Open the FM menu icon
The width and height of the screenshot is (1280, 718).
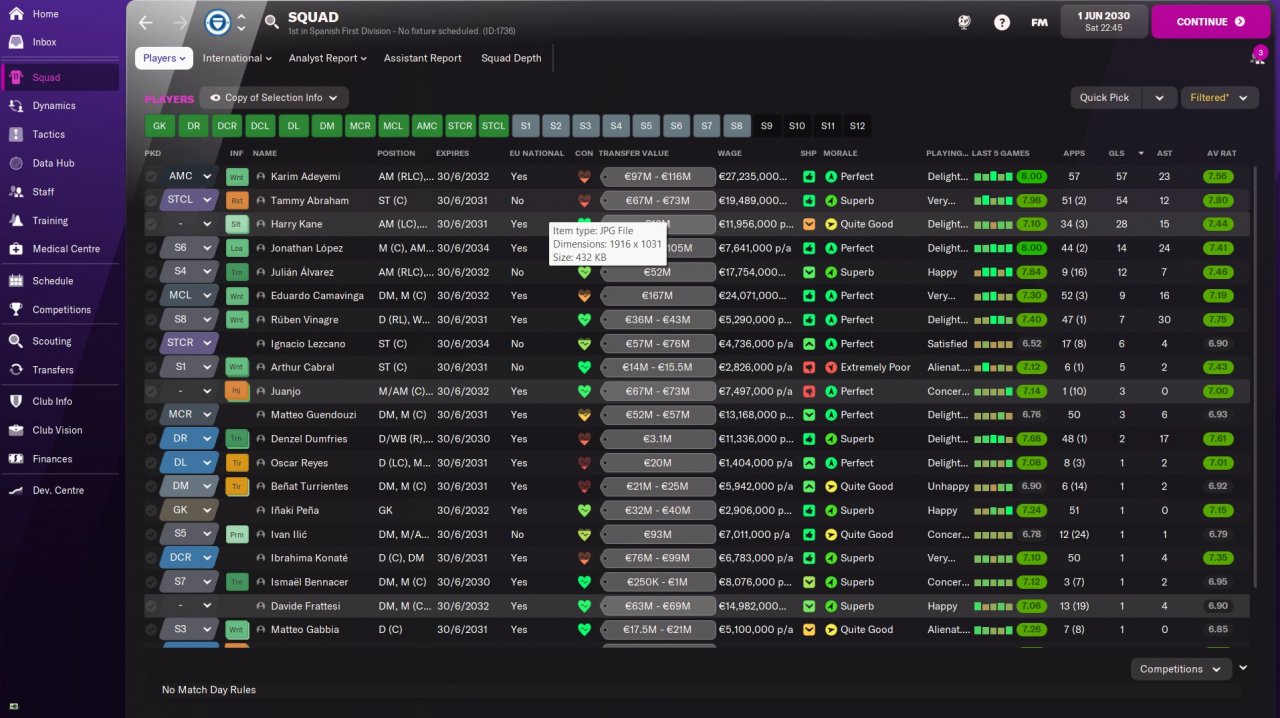point(1040,22)
